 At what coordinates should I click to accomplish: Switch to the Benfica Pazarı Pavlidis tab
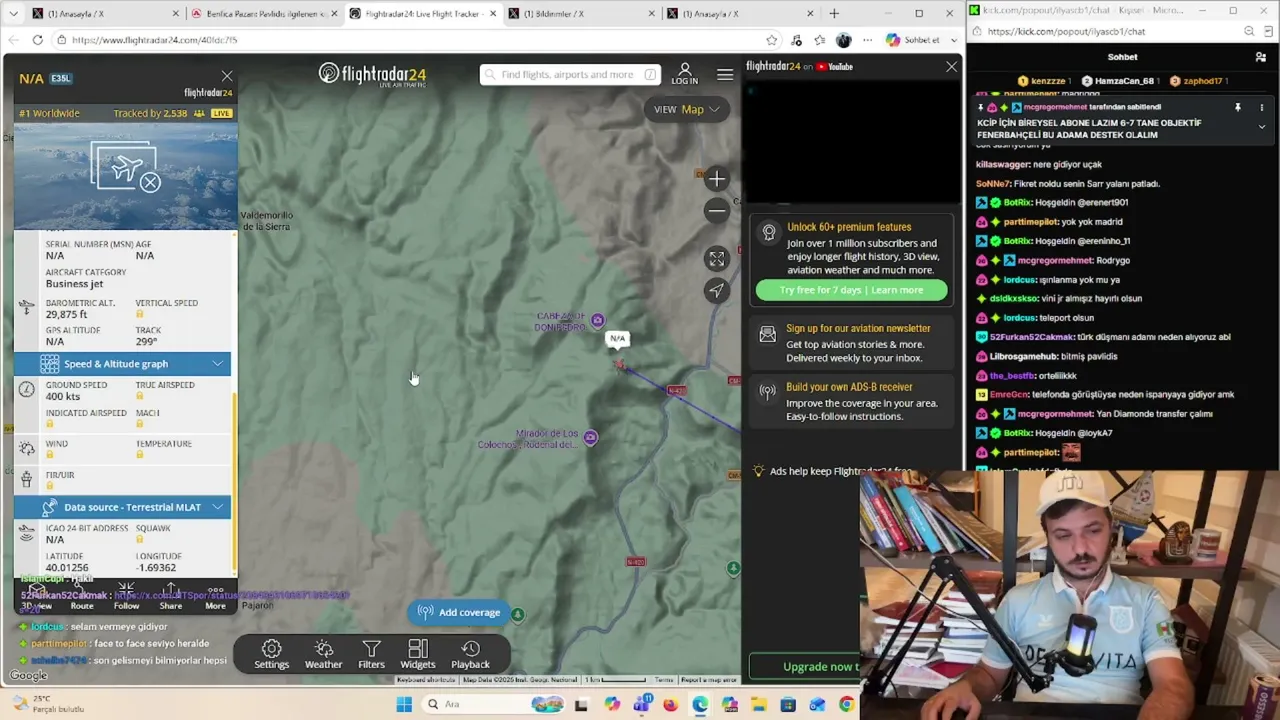[265, 14]
